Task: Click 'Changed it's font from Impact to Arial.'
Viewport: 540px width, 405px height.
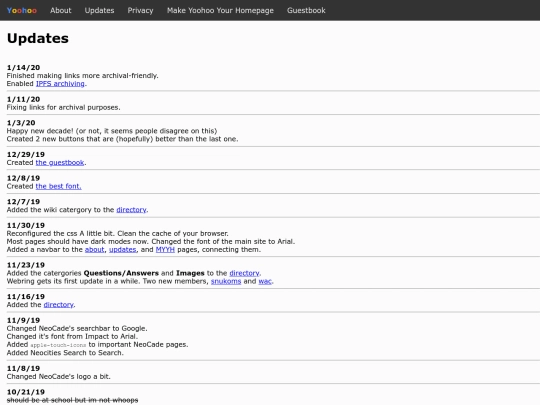Action: [72, 336]
